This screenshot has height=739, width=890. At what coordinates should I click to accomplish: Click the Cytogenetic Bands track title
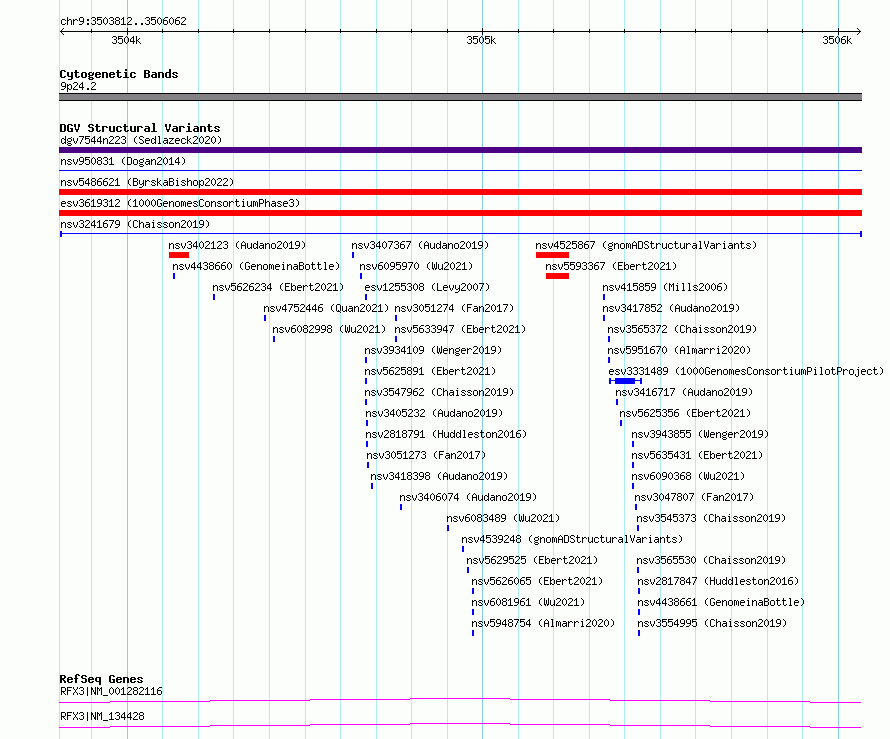119,74
